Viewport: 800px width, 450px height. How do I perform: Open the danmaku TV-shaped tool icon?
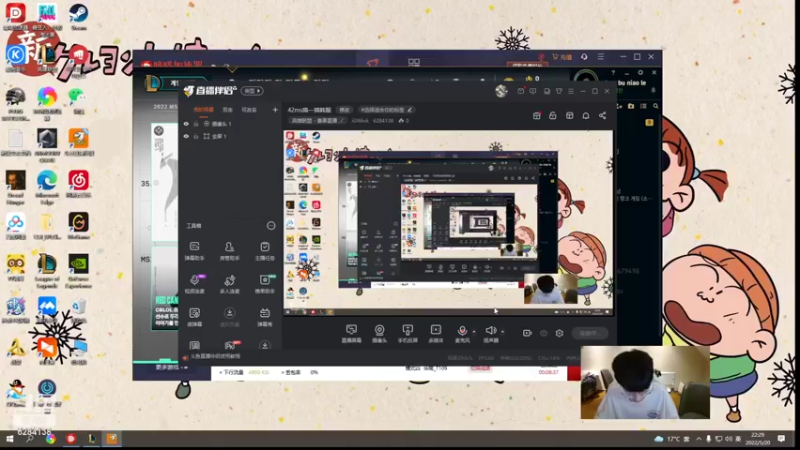pos(264,316)
